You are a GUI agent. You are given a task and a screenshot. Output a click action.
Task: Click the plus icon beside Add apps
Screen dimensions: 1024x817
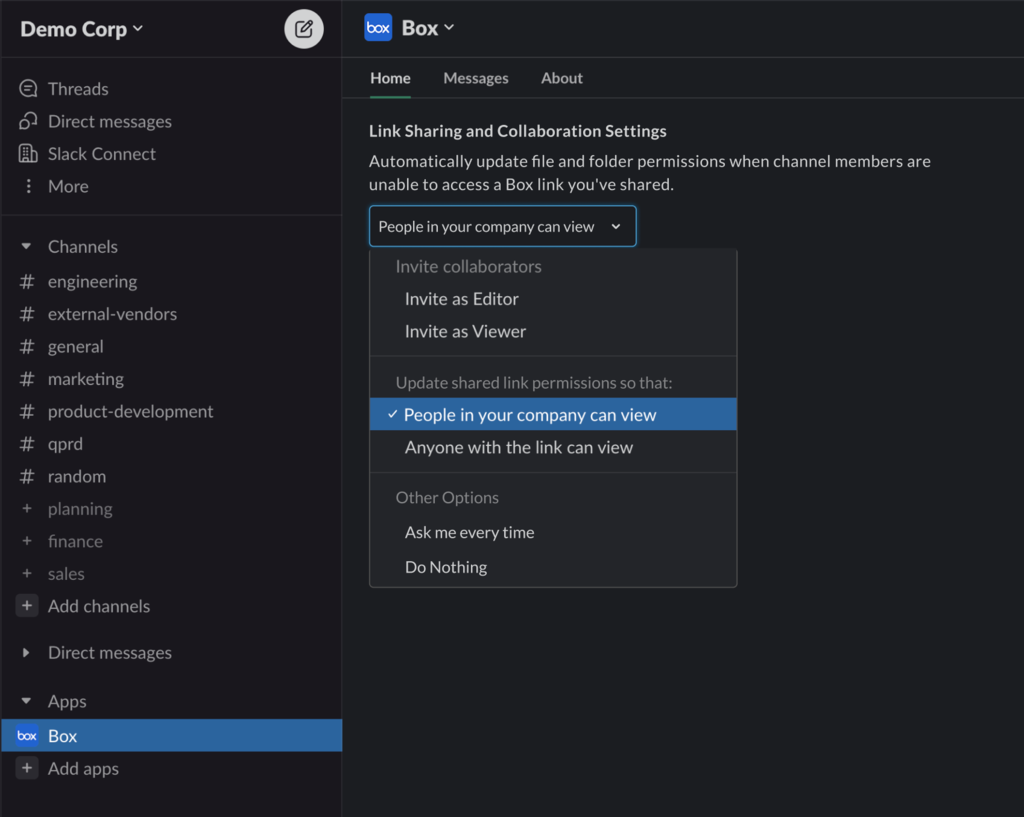pos(27,769)
